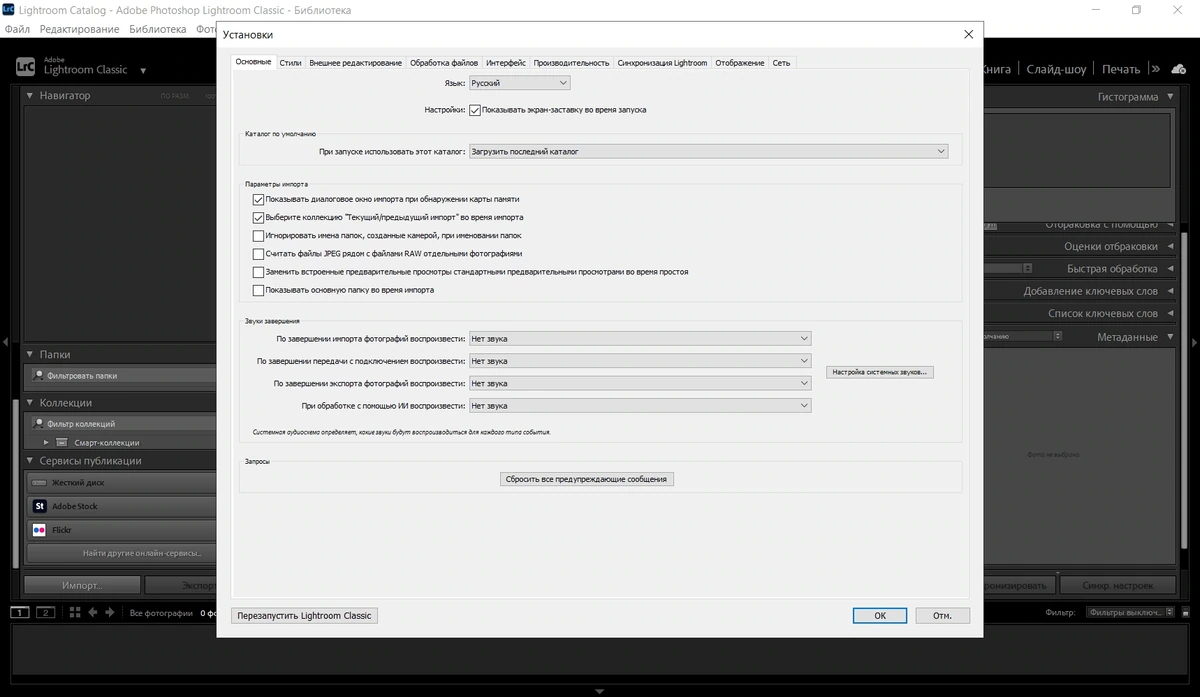Image resolution: width=1200 pixels, height=697 pixels.
Task: Open the Язык dropdown set to Русский
Action: coord(520,83)
